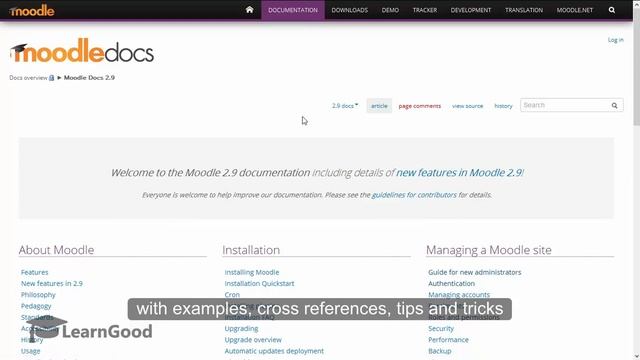The image size is (640, 360).
Task: Open the Authentication link
Action: click(x=451, y=283)
